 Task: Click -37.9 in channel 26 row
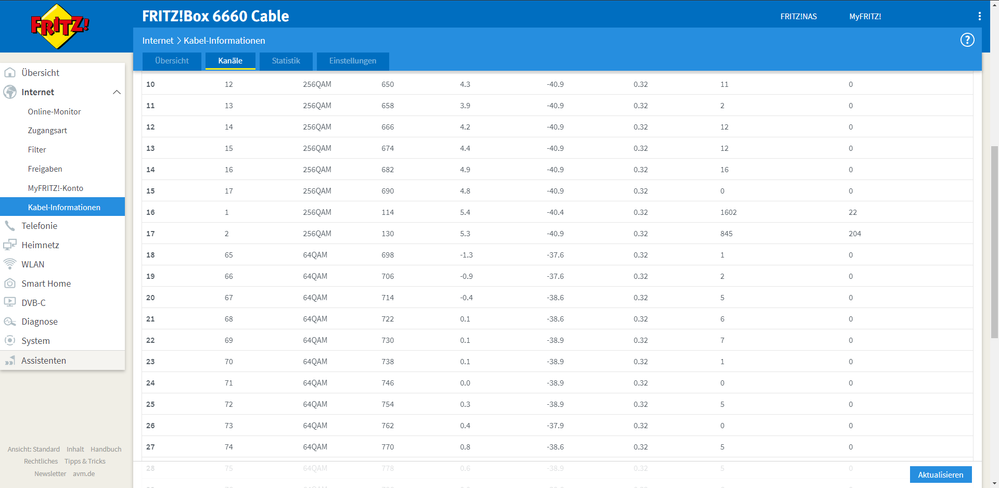click(x=555, y=426)
